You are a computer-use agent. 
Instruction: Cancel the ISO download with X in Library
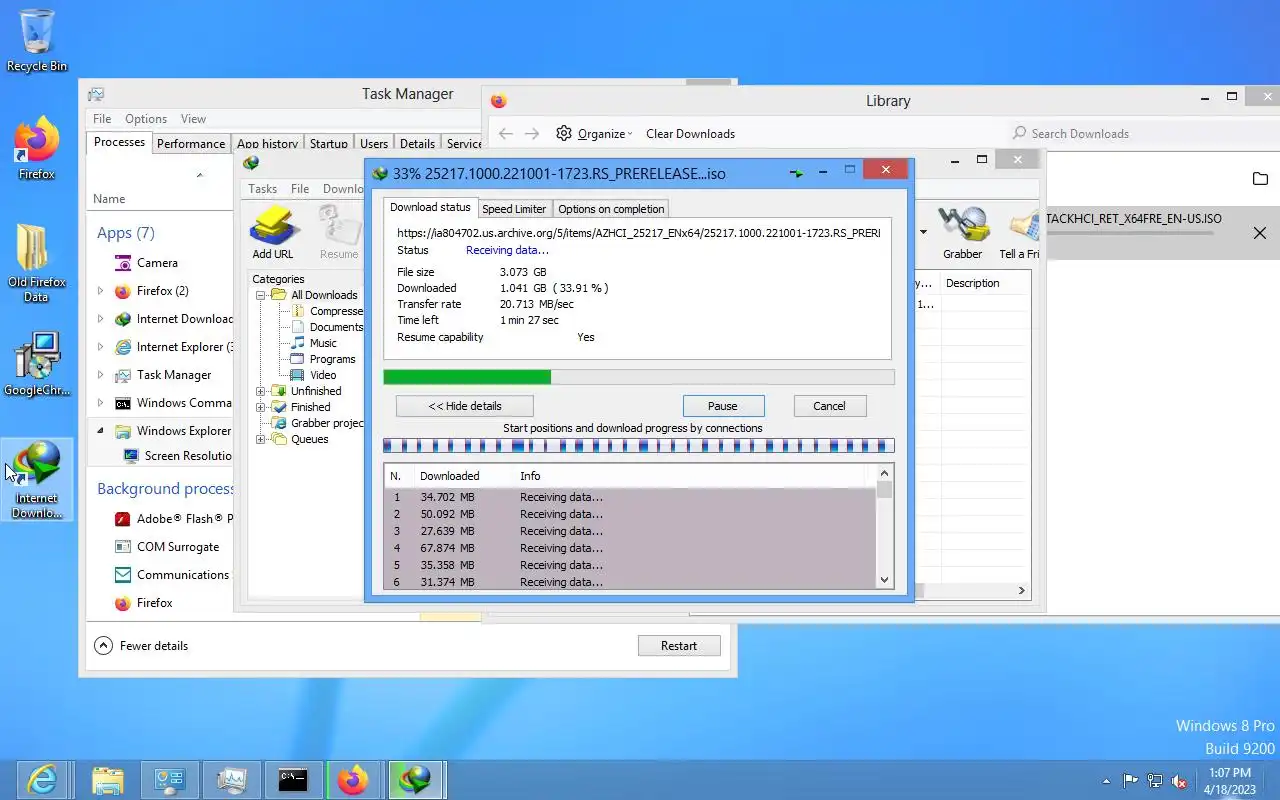[x=1260, y=233]
